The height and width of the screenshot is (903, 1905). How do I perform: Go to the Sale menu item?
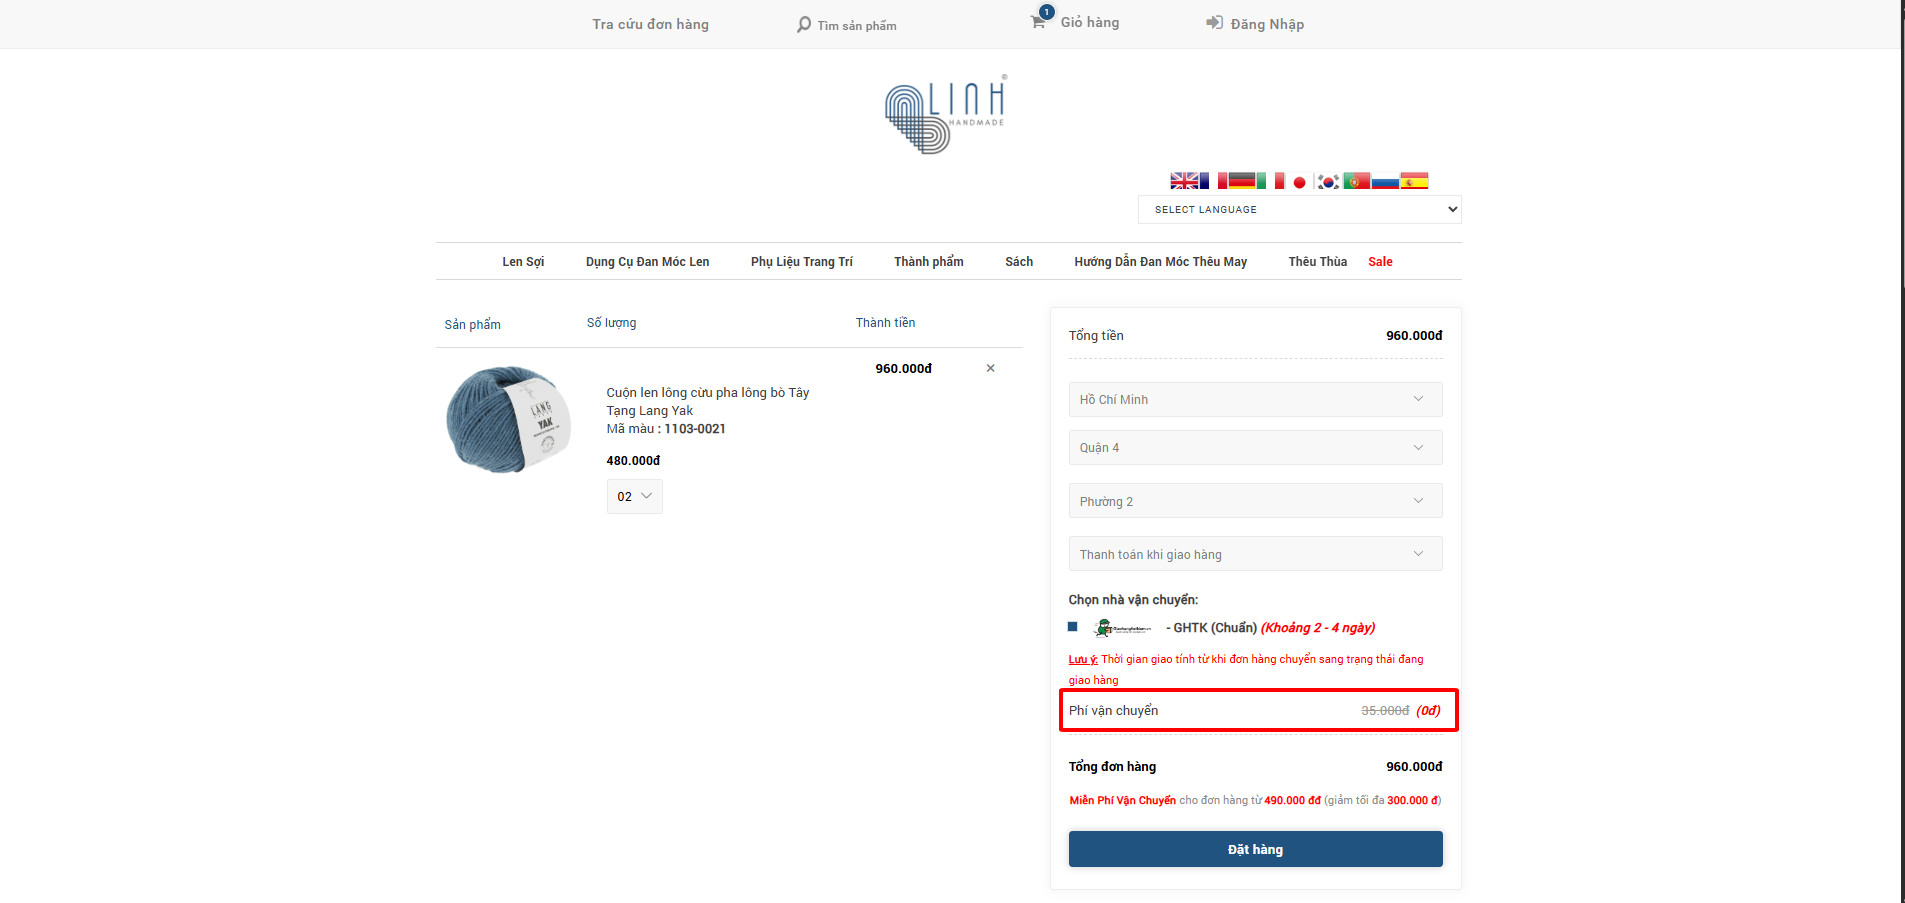tap(1380, 262)
